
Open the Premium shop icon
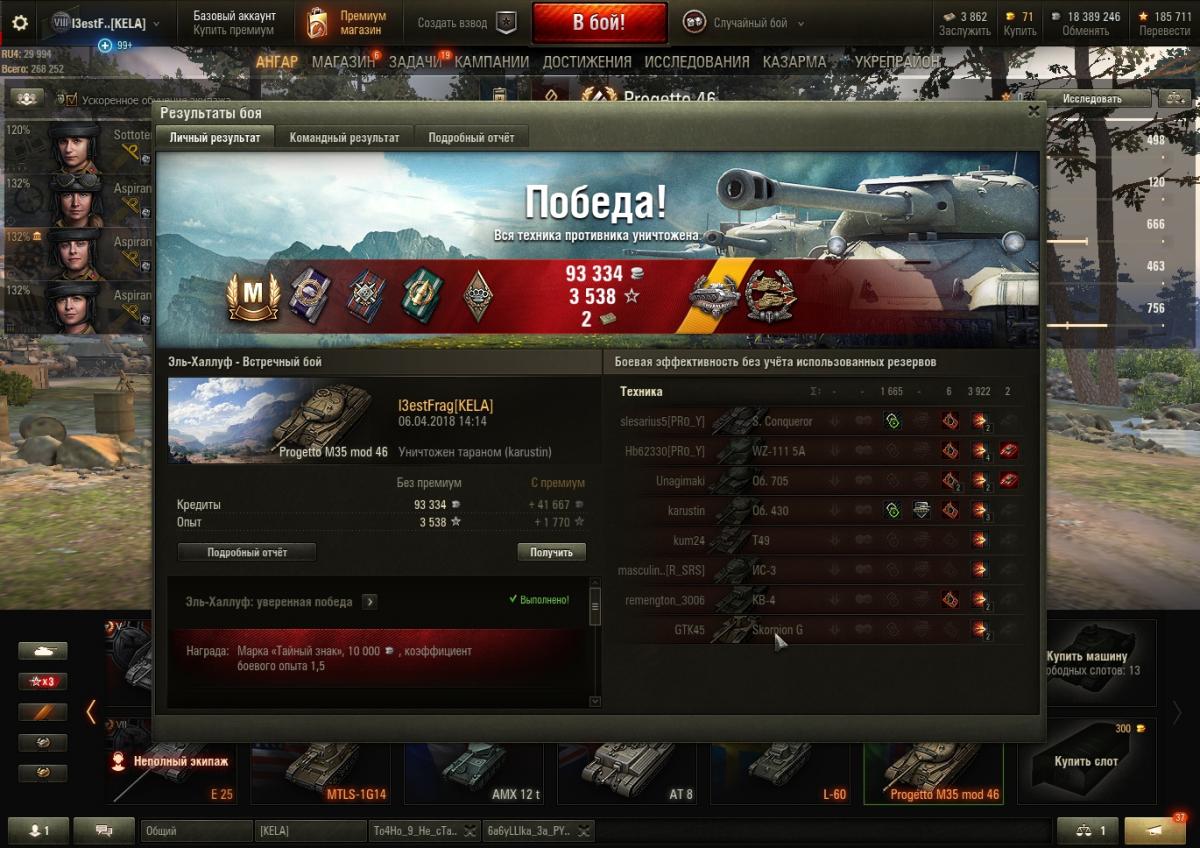[x=317, y=23]
